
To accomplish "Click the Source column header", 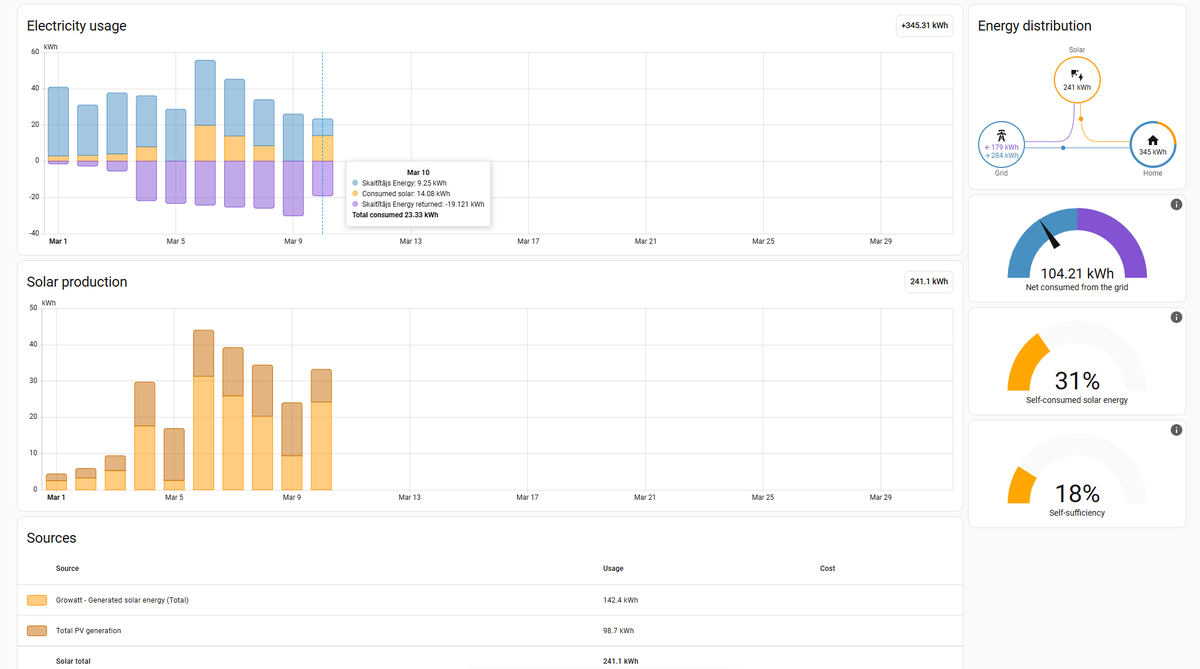I will 67,568.
